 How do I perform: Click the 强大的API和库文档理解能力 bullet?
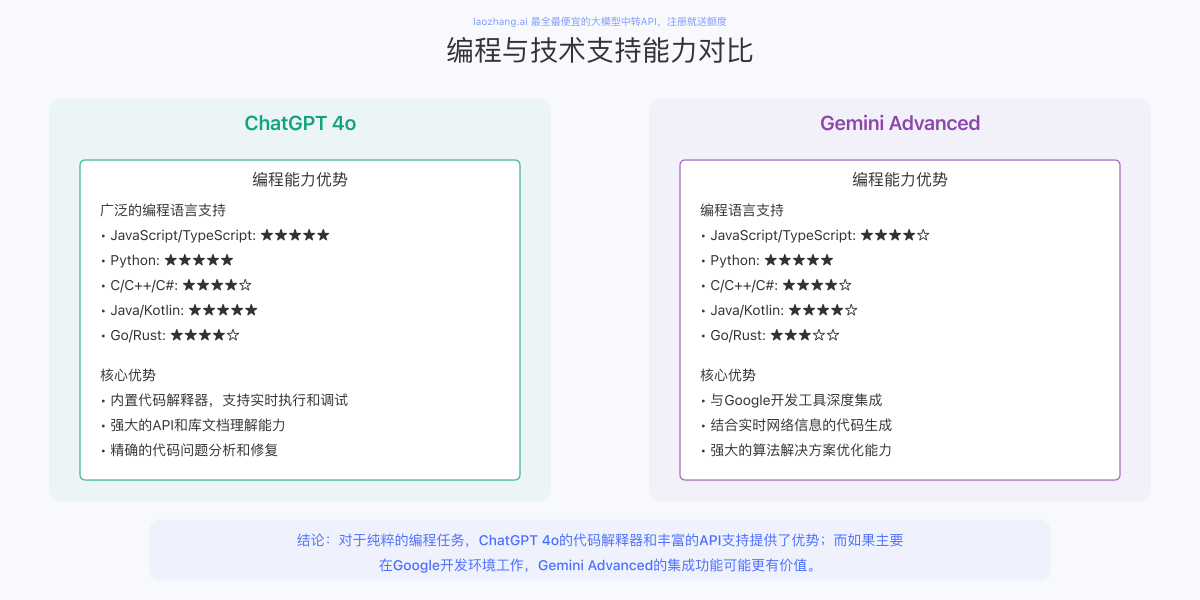click(193, 425)
